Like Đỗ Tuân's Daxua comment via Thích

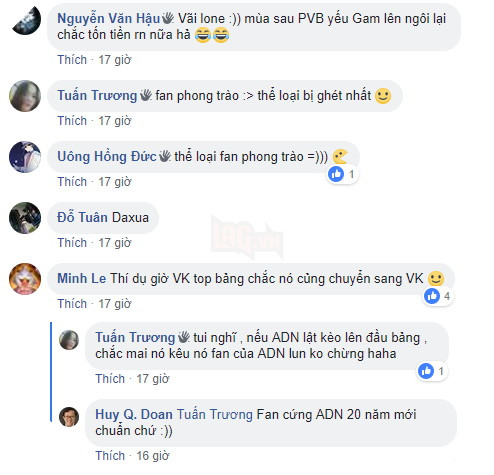point(72,242)
